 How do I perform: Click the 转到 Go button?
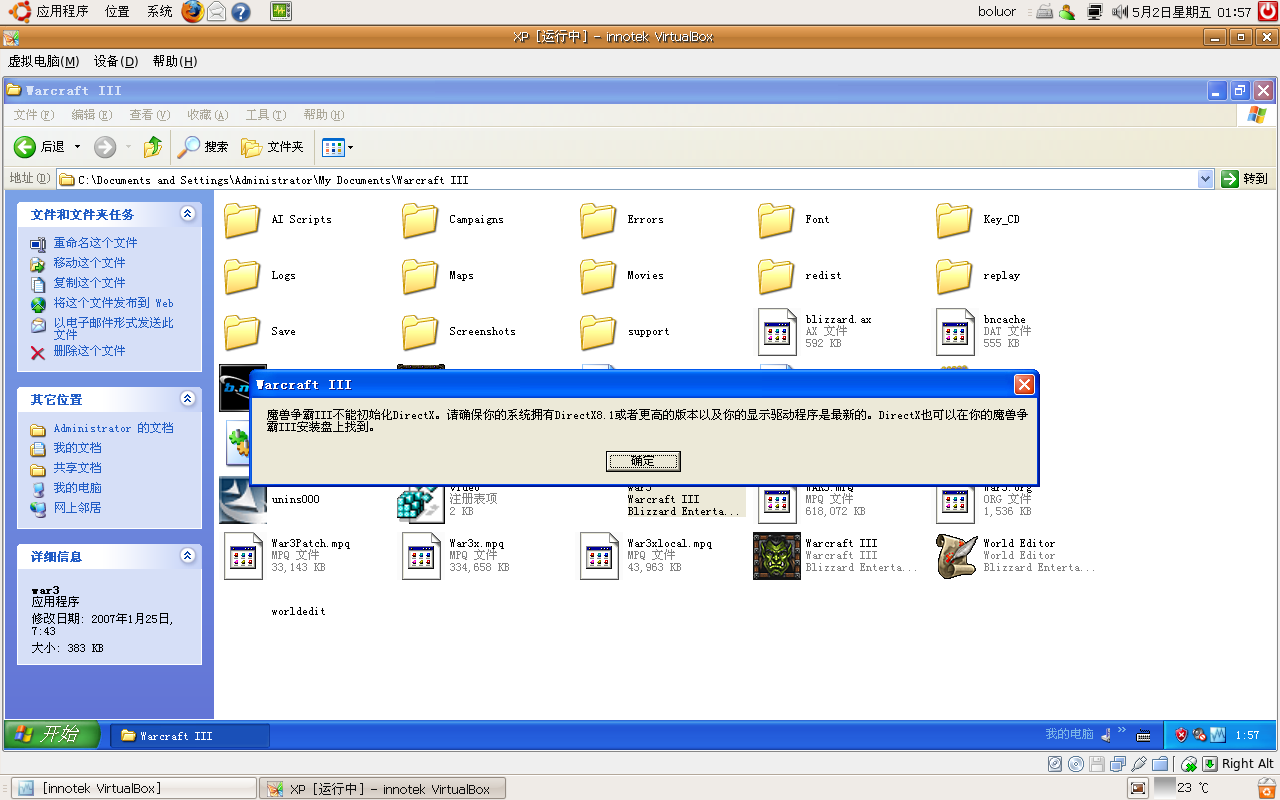click(x=1245, y=179)
